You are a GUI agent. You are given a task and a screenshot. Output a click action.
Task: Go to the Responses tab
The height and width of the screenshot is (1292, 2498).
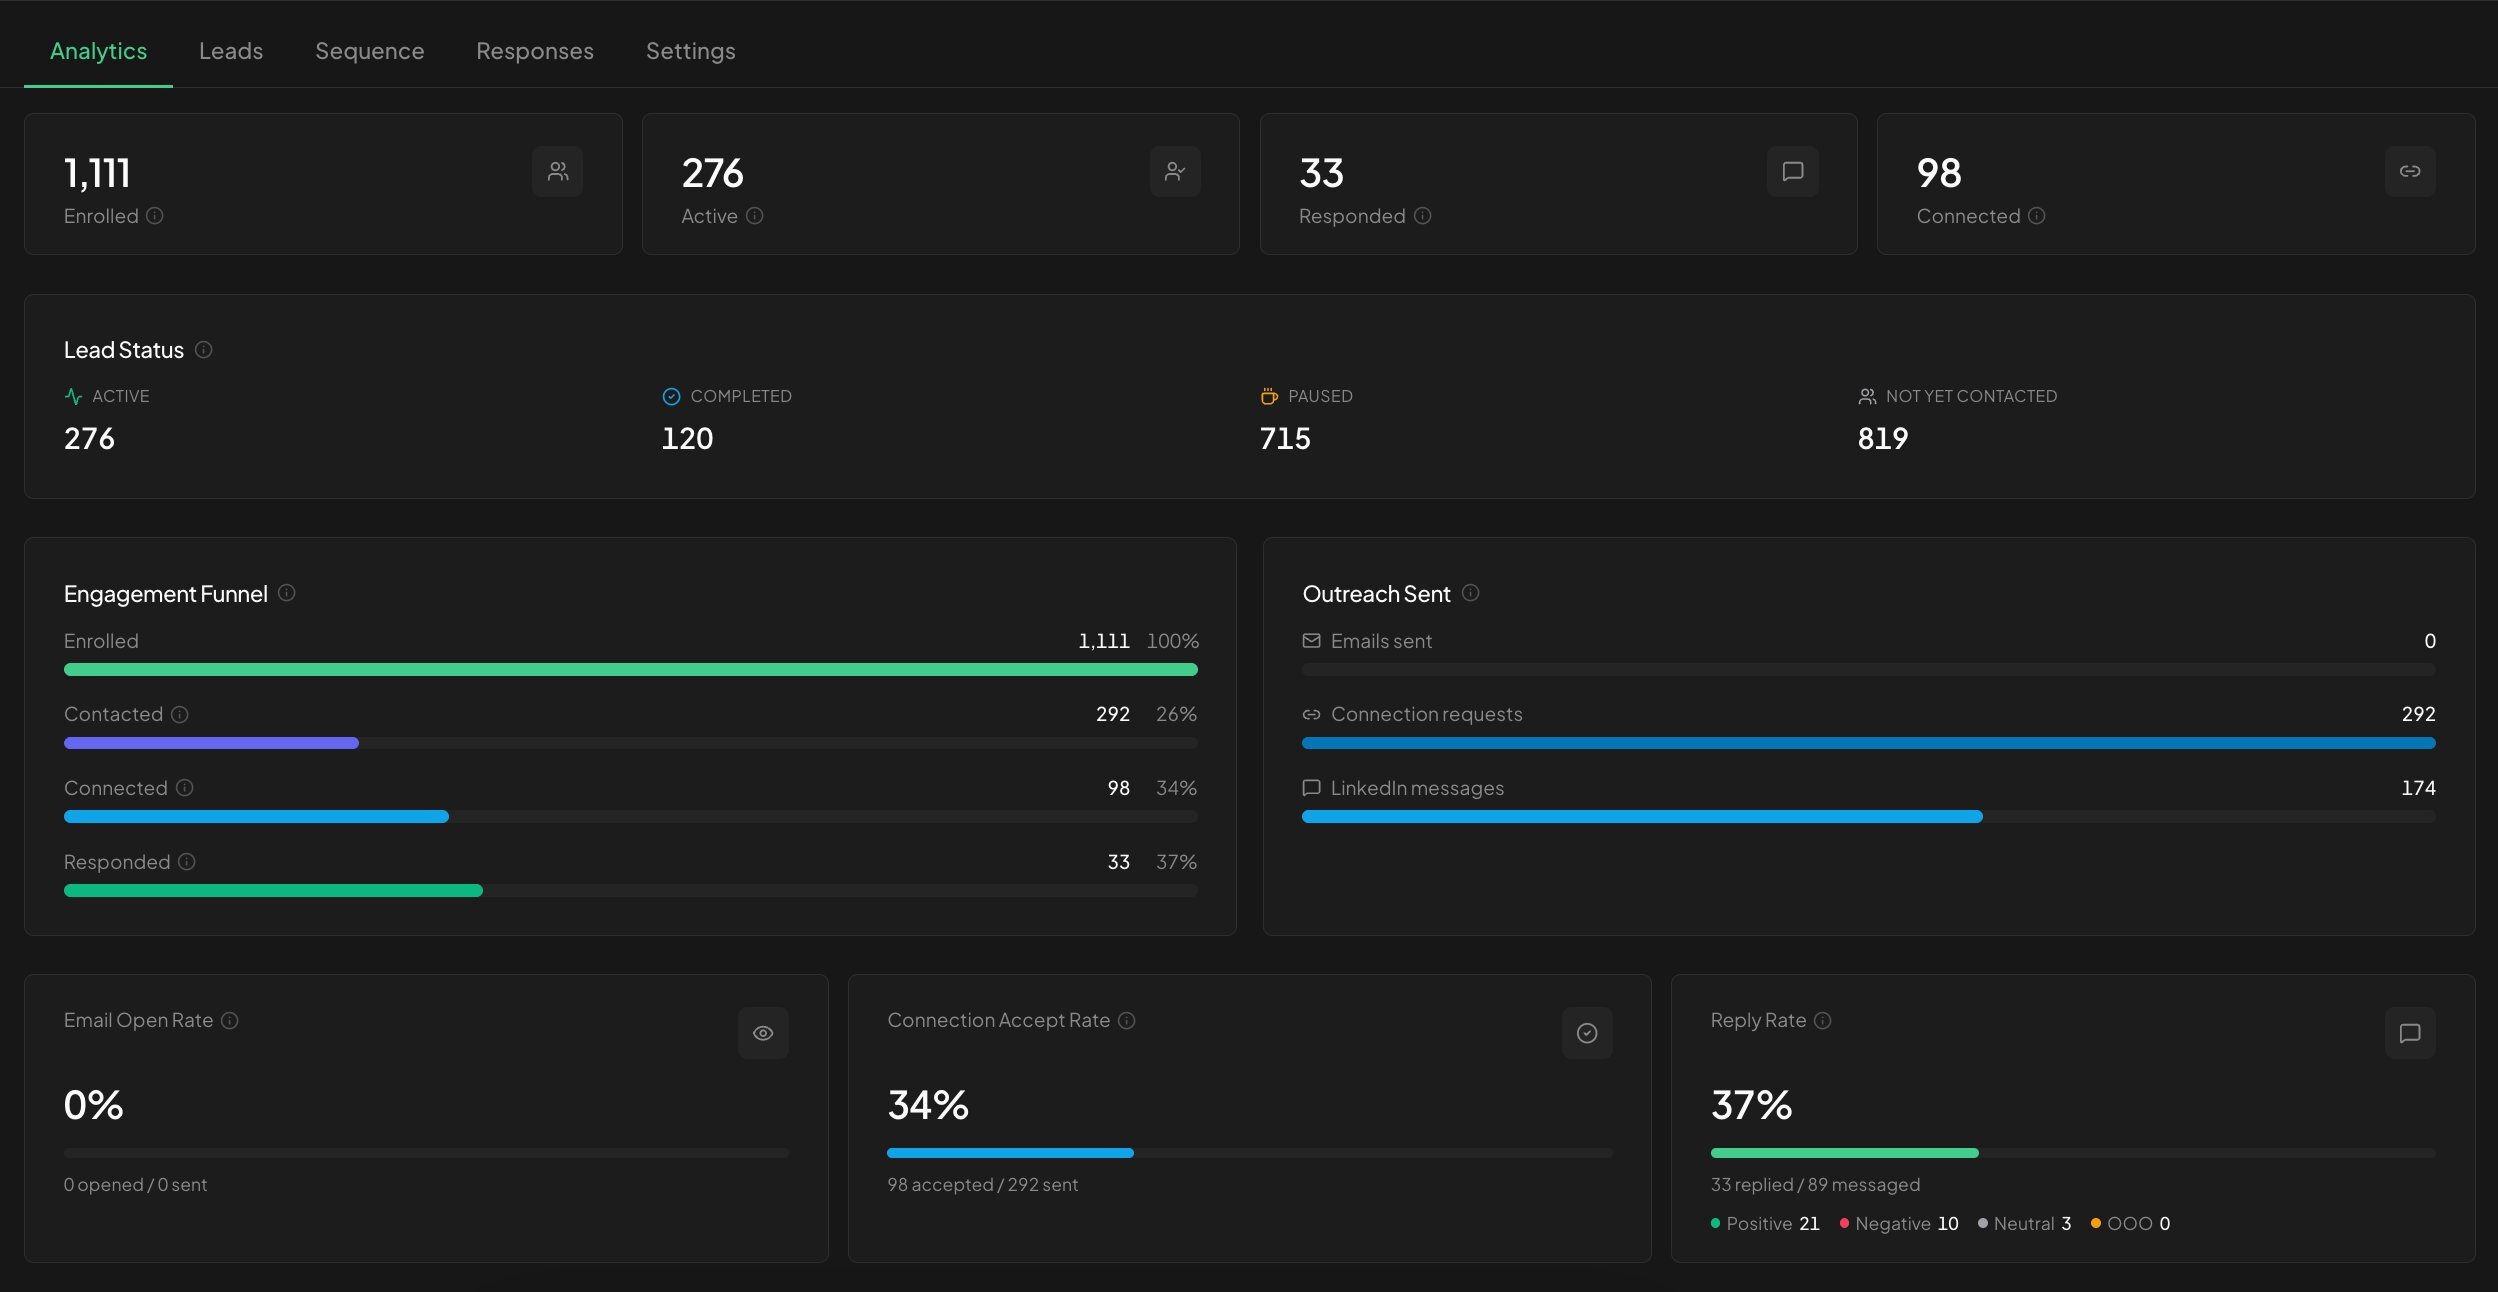click(x=535, y=51)
